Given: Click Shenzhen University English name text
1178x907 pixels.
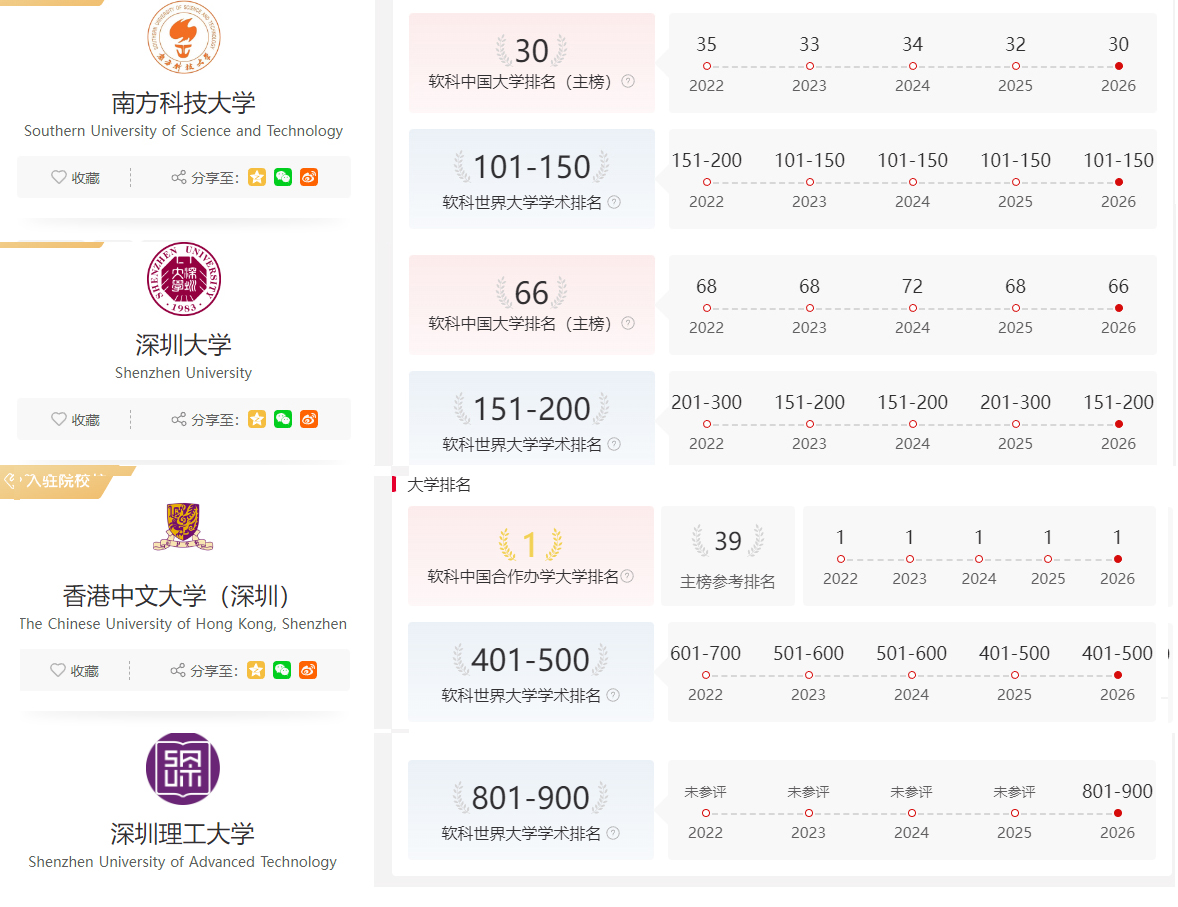Looking at the screenshot, I should 183,373.
